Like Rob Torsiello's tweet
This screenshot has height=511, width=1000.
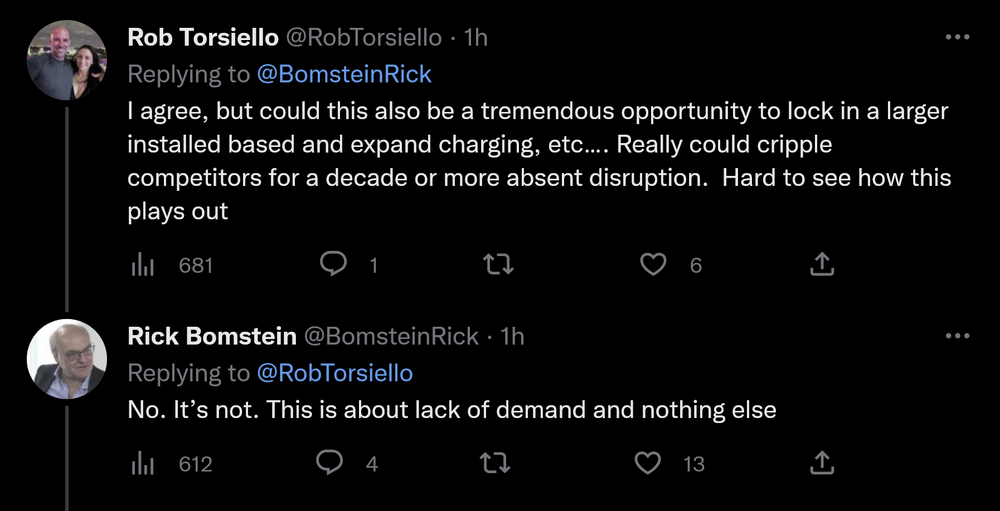pos(653,264)
